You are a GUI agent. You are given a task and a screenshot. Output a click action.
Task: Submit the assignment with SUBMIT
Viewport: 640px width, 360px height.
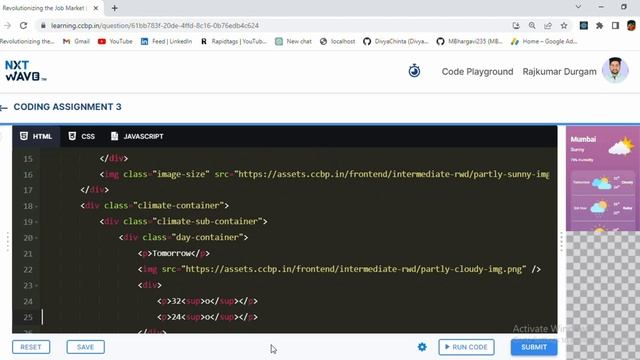click(533, 347)
